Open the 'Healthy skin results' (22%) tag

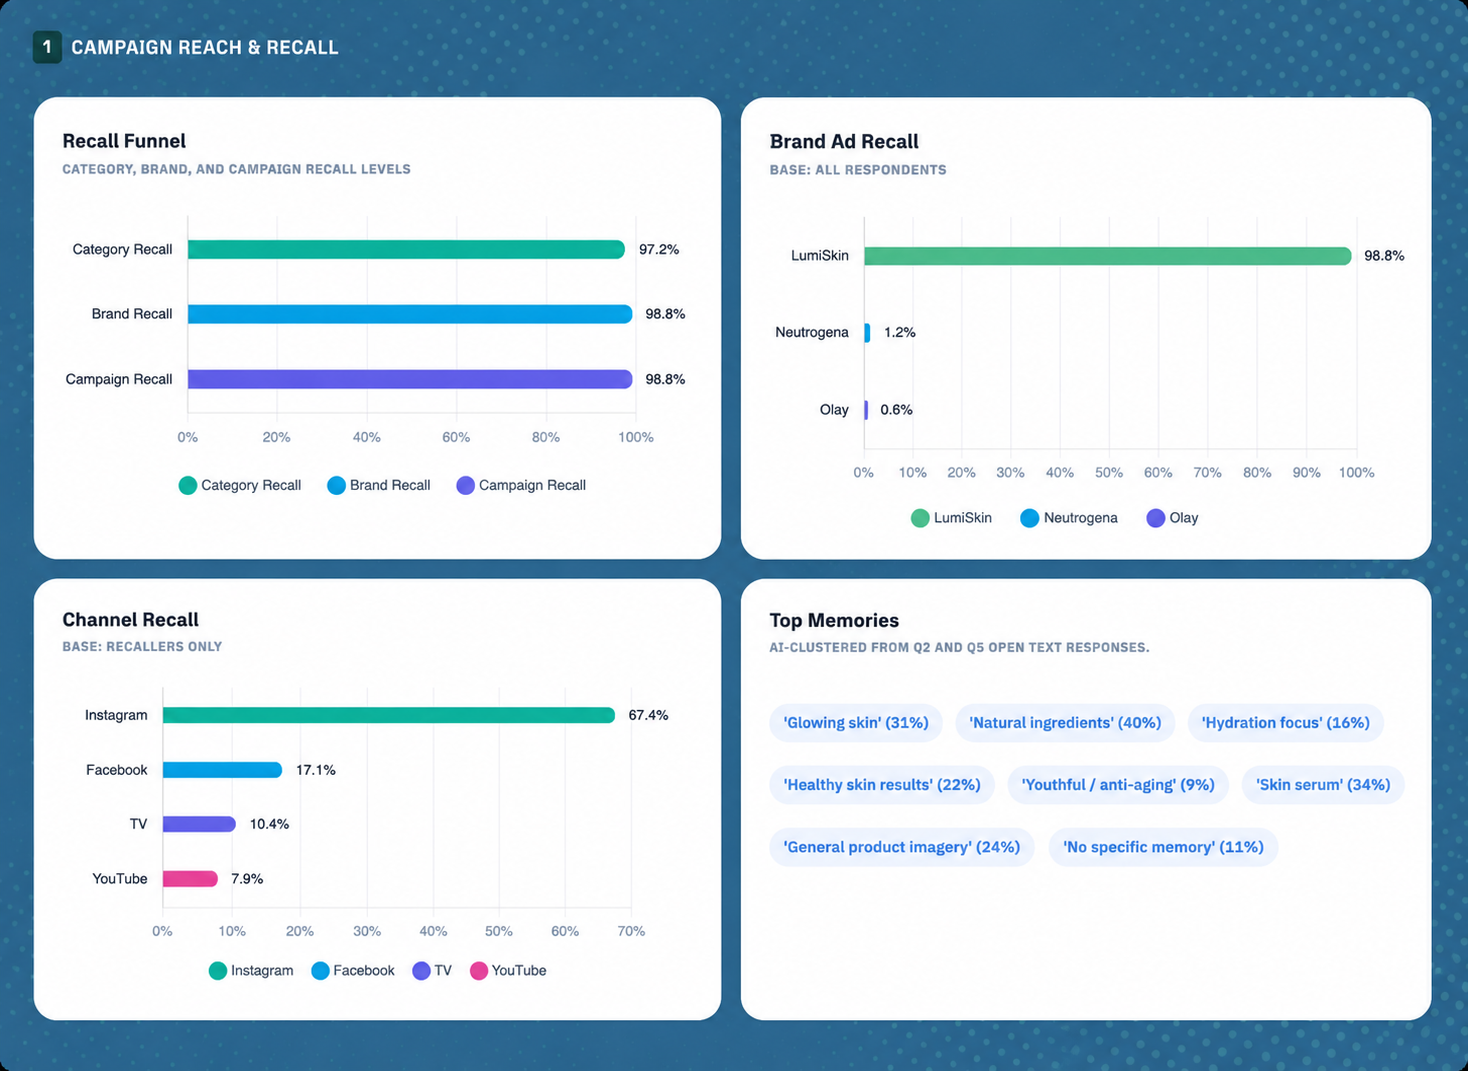pos(882,785)
